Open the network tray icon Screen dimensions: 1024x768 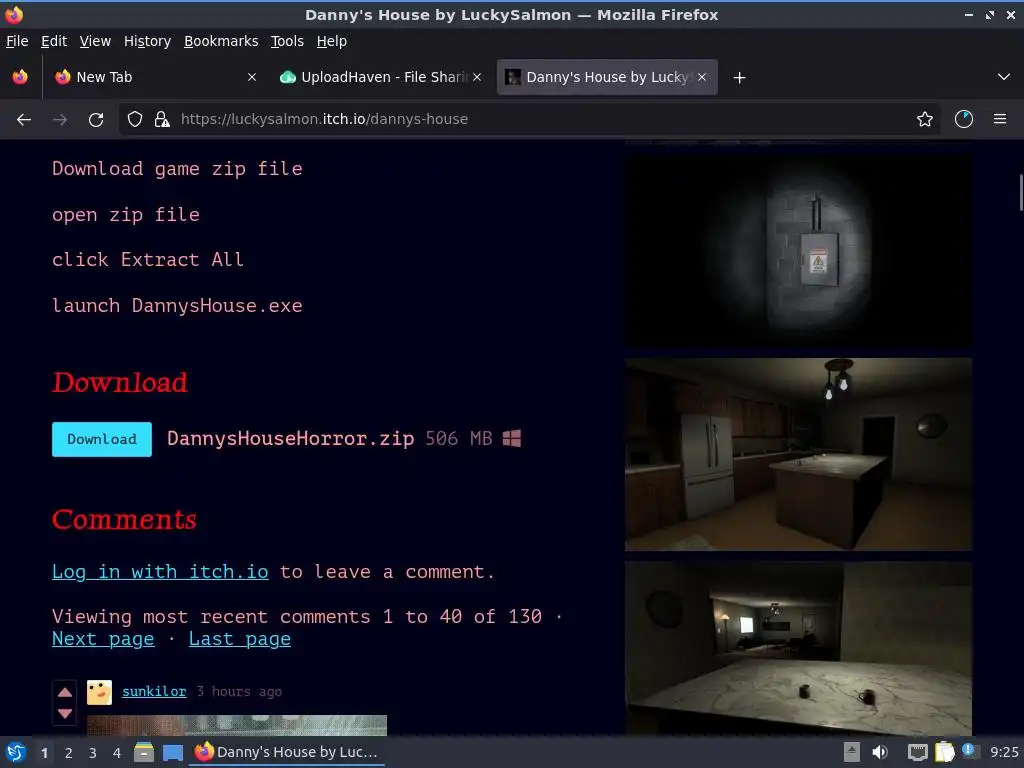click(918, 753)
